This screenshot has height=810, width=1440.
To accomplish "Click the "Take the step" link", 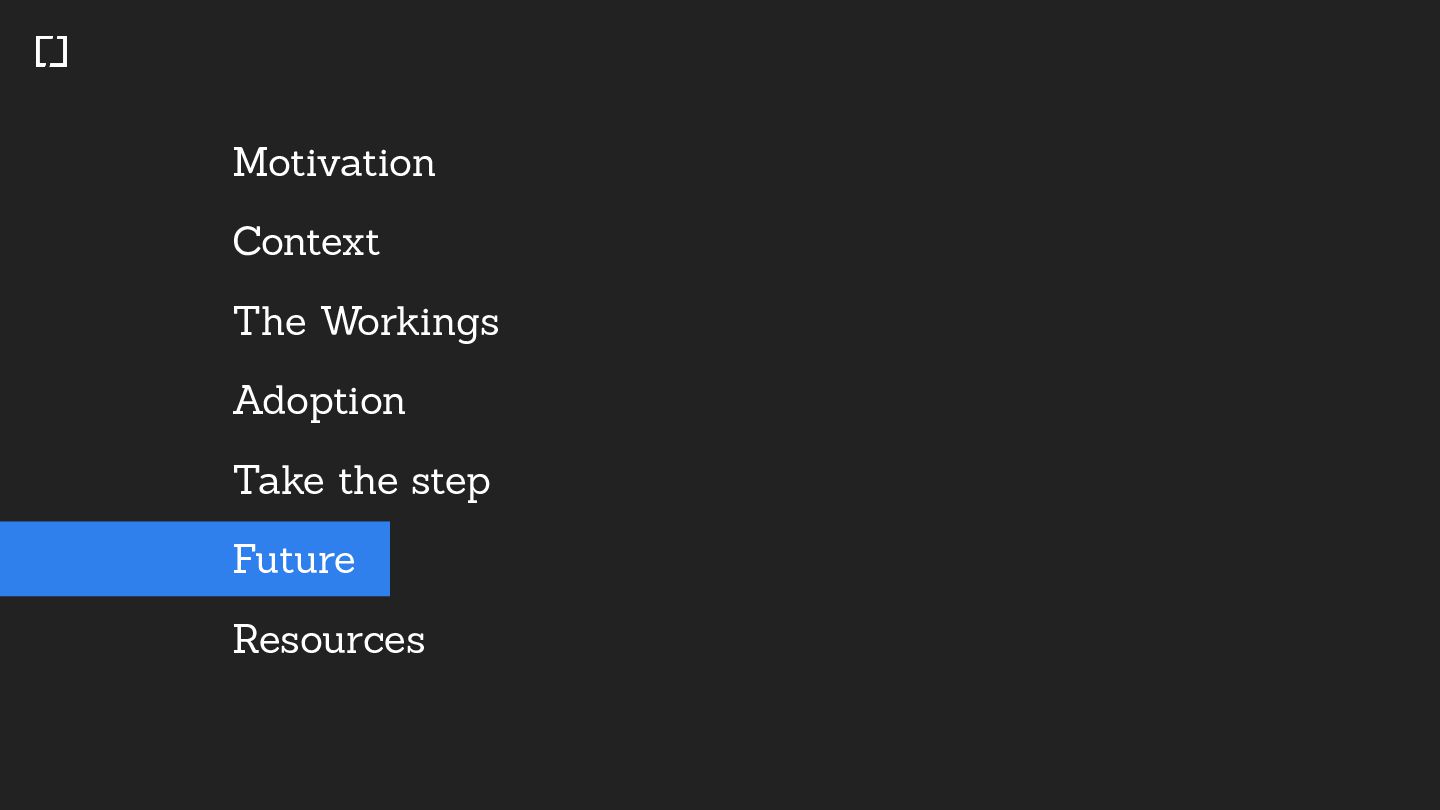I will tap(361, 481).
